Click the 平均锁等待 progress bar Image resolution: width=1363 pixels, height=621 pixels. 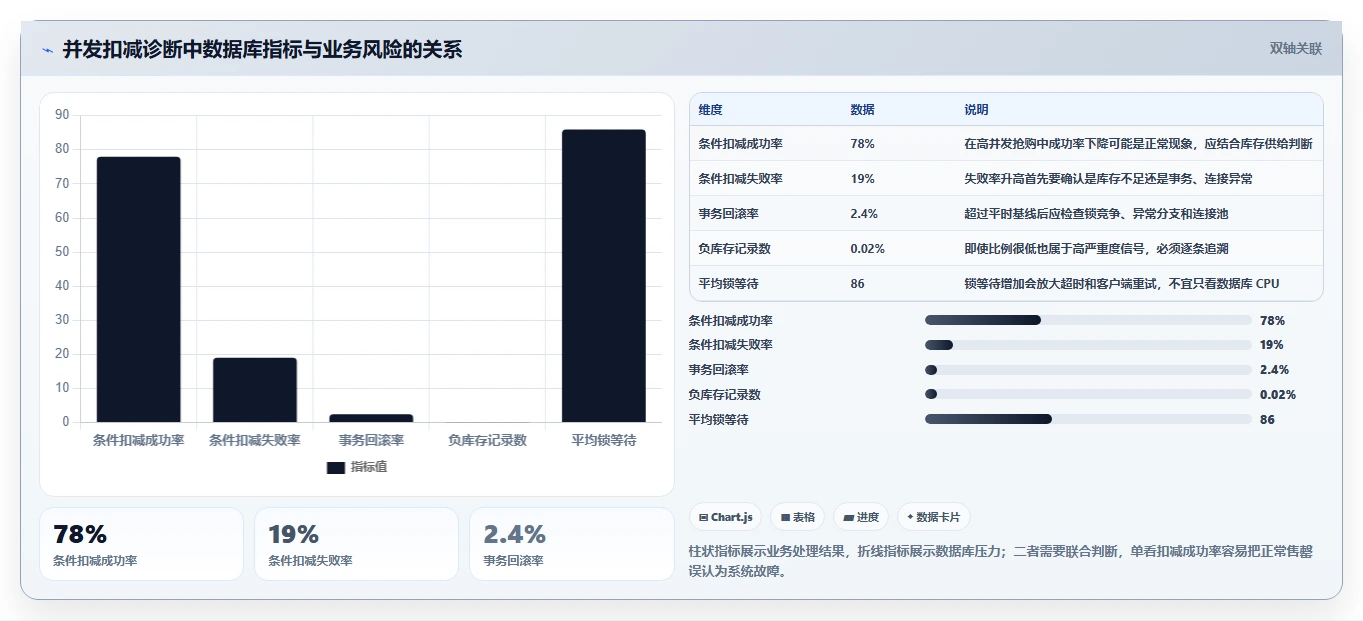click(x=1088, y=420)
